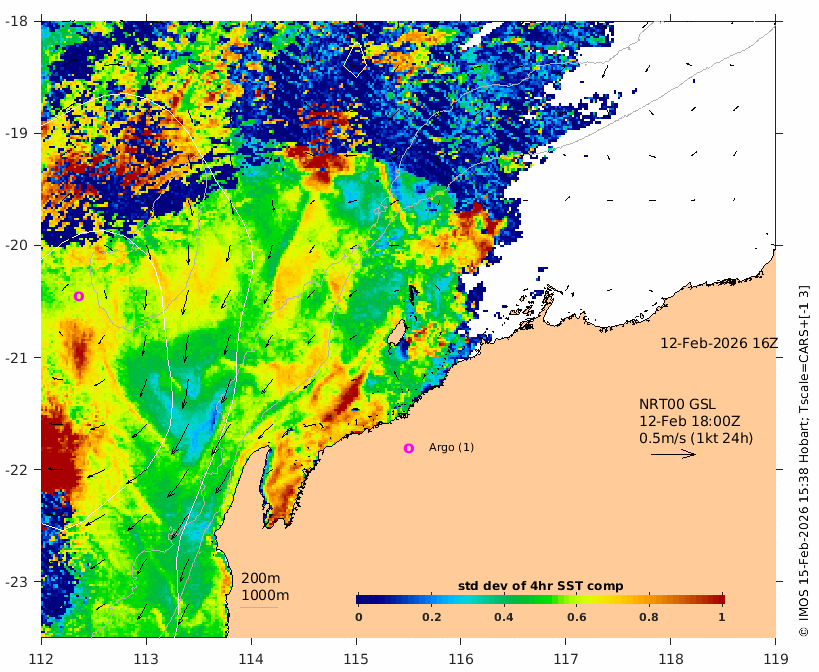Image resolution: width=819 pixels, height=672 pixels.
Task: Click the magenta Argo legend circle
Action: coord(408,448)
